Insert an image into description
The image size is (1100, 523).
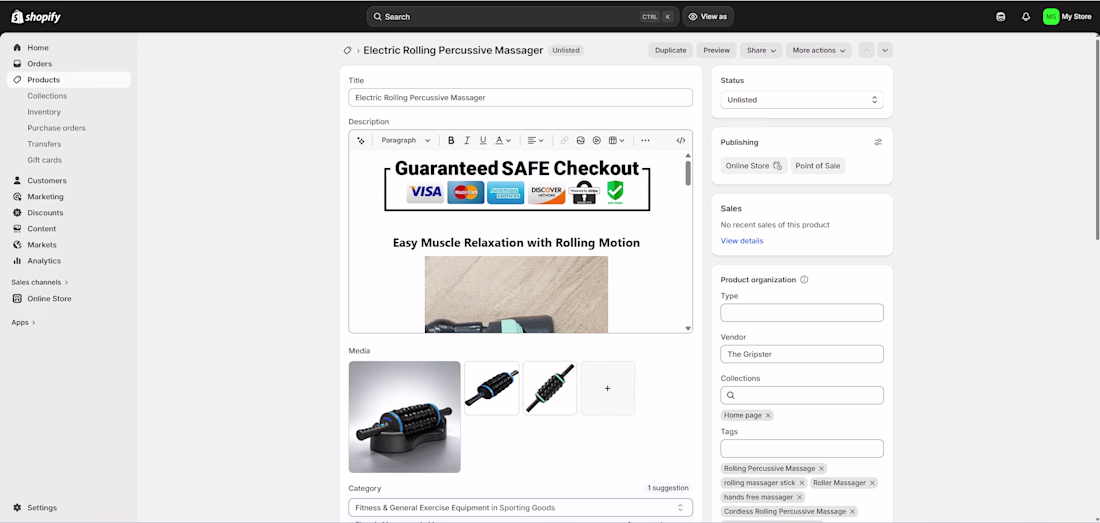tap(581, 140)
